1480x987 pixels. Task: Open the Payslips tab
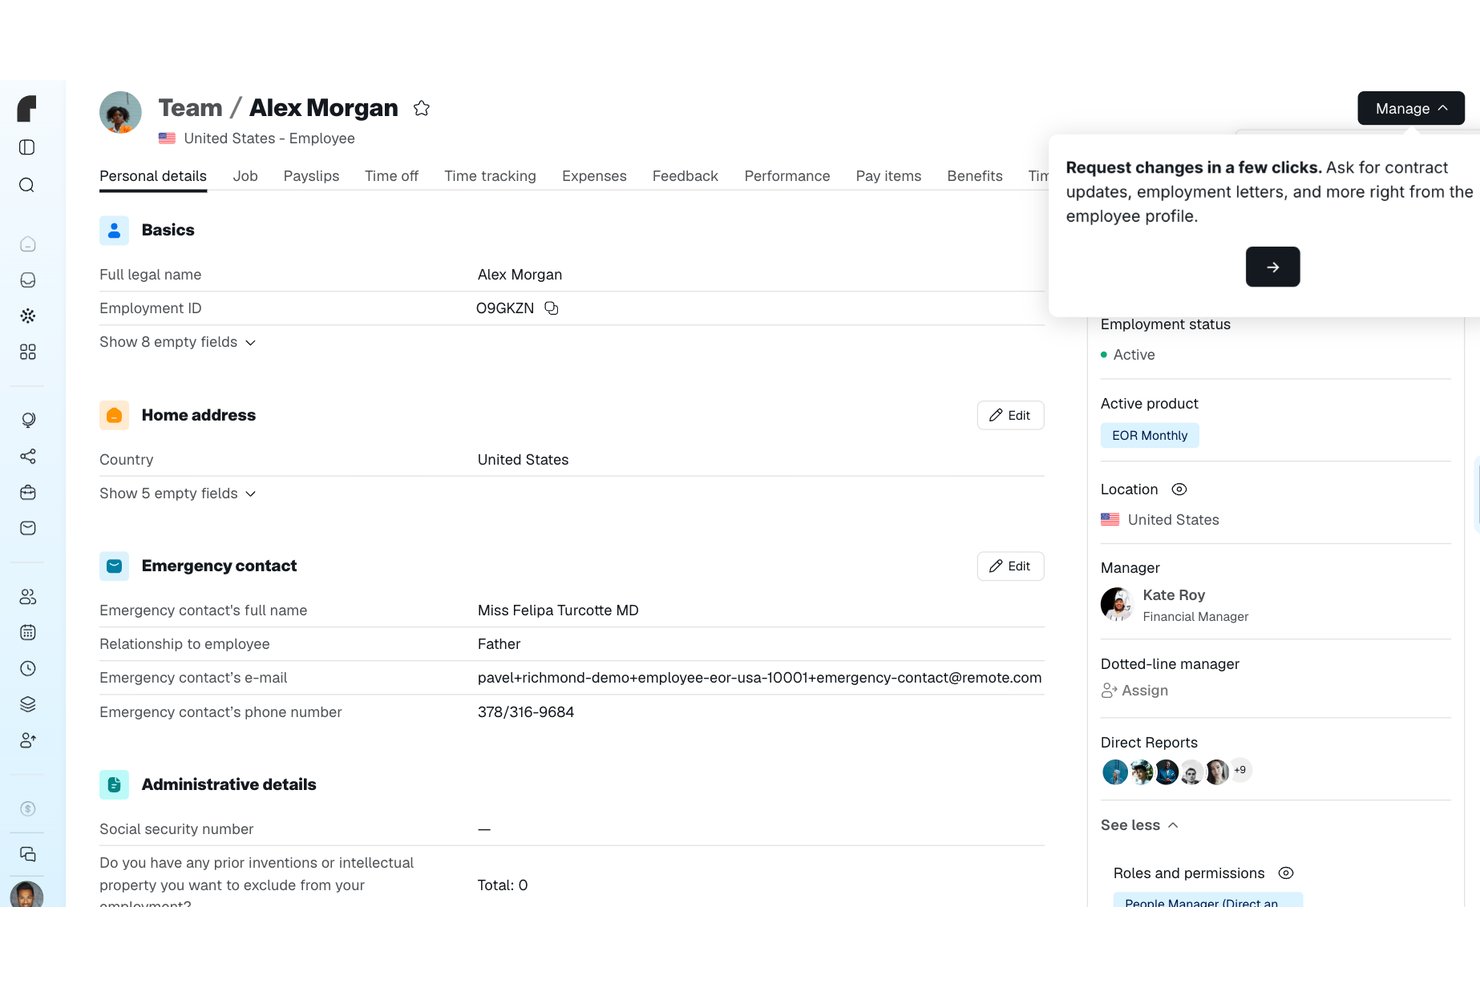[311, 176]
